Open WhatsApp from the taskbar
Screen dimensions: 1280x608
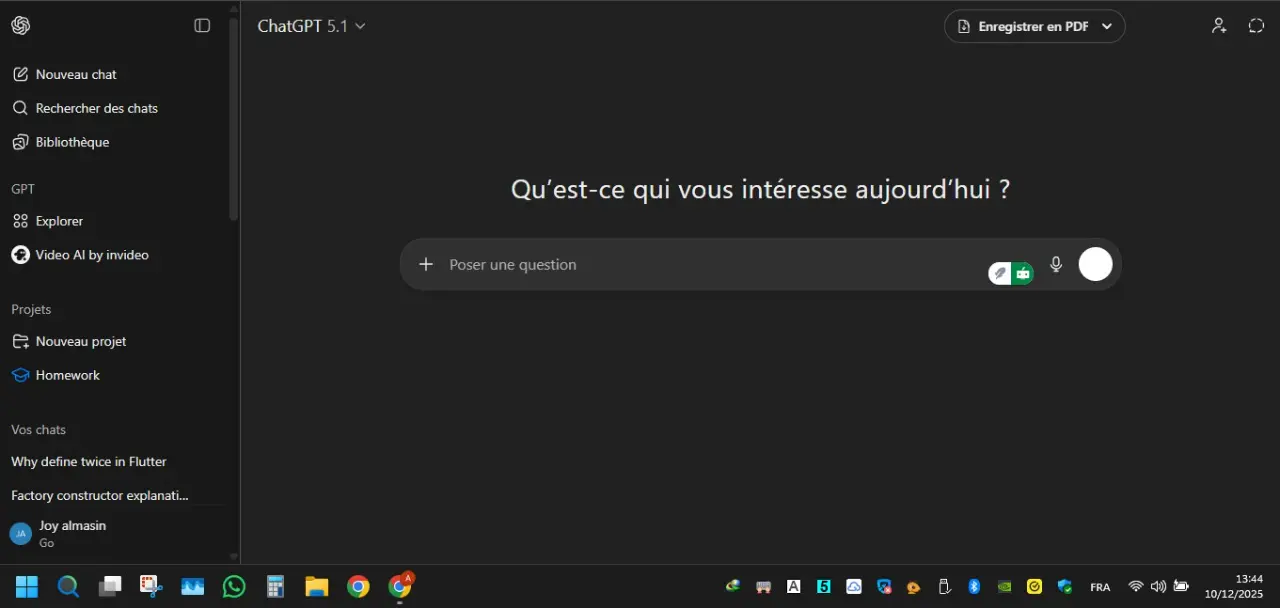234,586
